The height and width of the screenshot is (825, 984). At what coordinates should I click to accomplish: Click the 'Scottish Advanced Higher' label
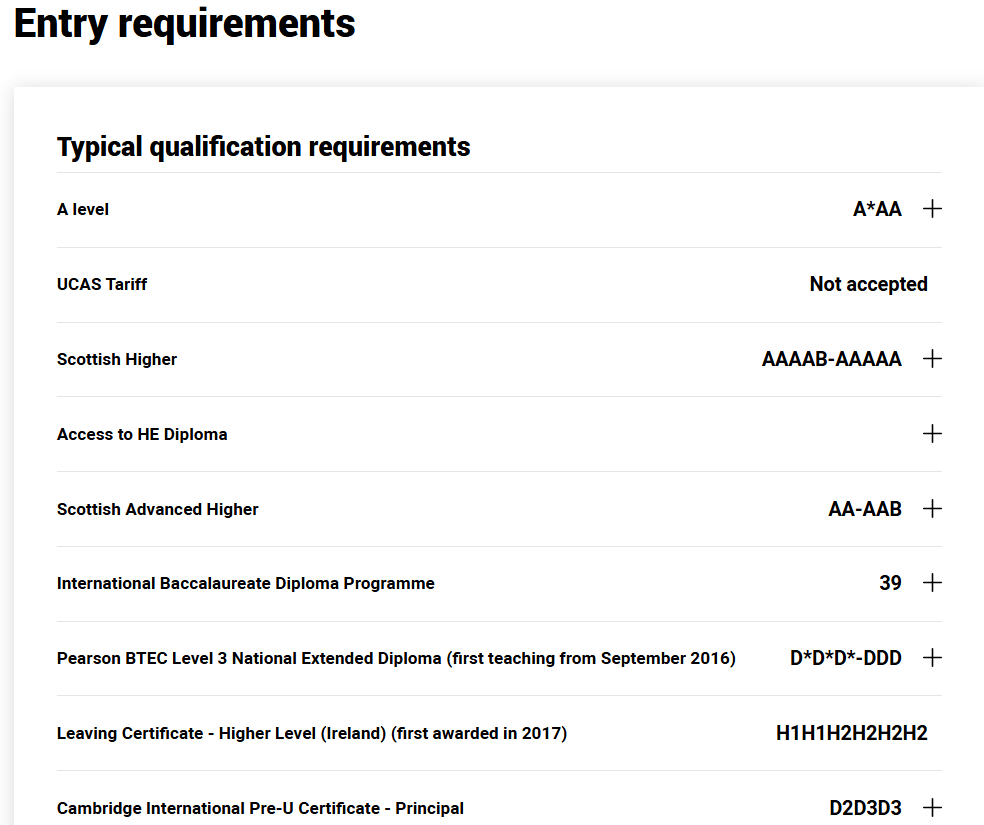click(x=158, y=509)
